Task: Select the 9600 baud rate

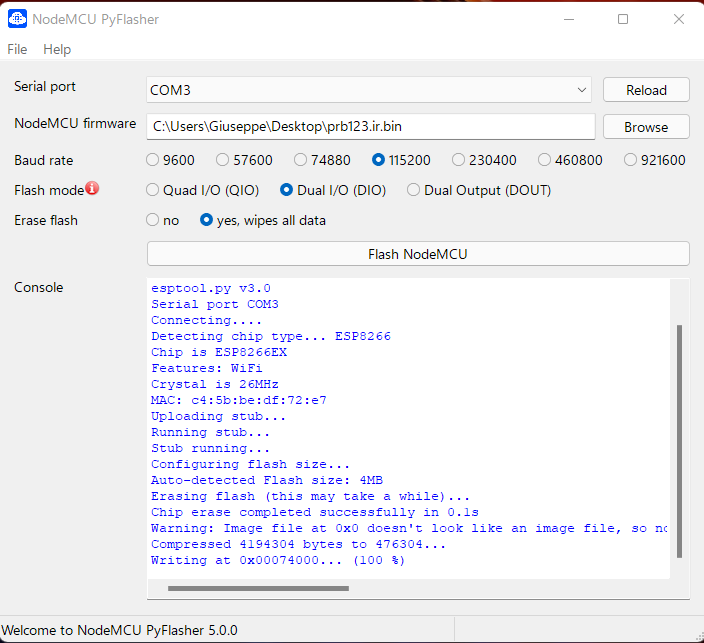Action: click(171, 160)
